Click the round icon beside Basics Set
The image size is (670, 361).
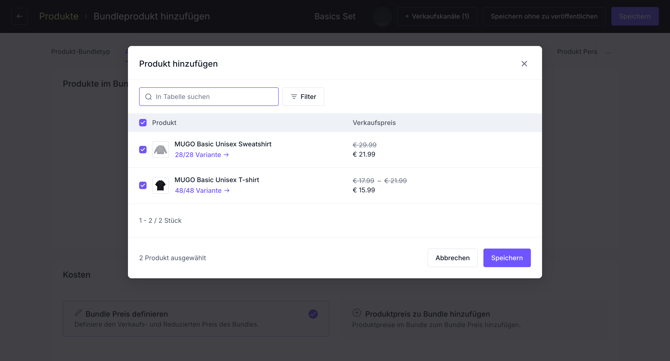(x=382, y=17)
